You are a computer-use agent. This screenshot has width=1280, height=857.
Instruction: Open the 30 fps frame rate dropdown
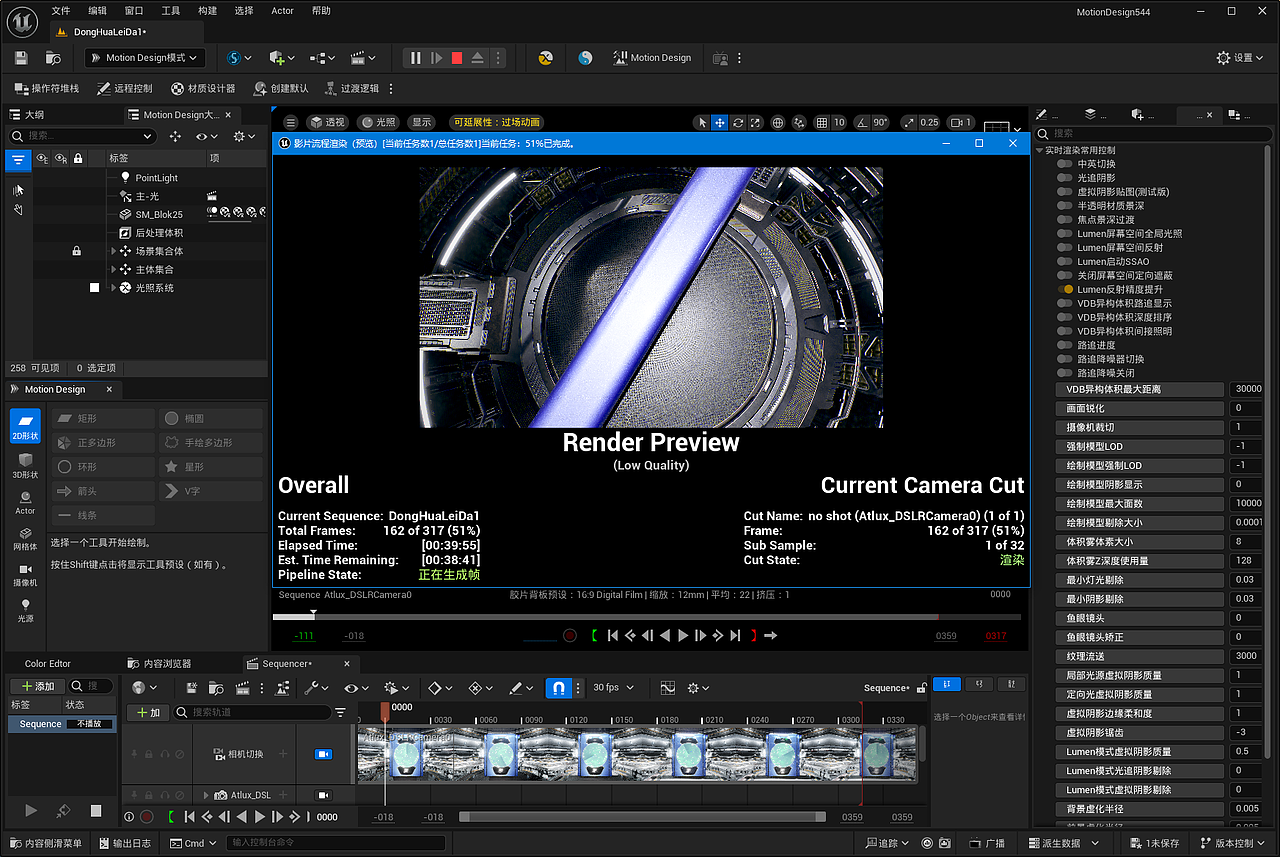pyautogui.click(x=612, y=688)
